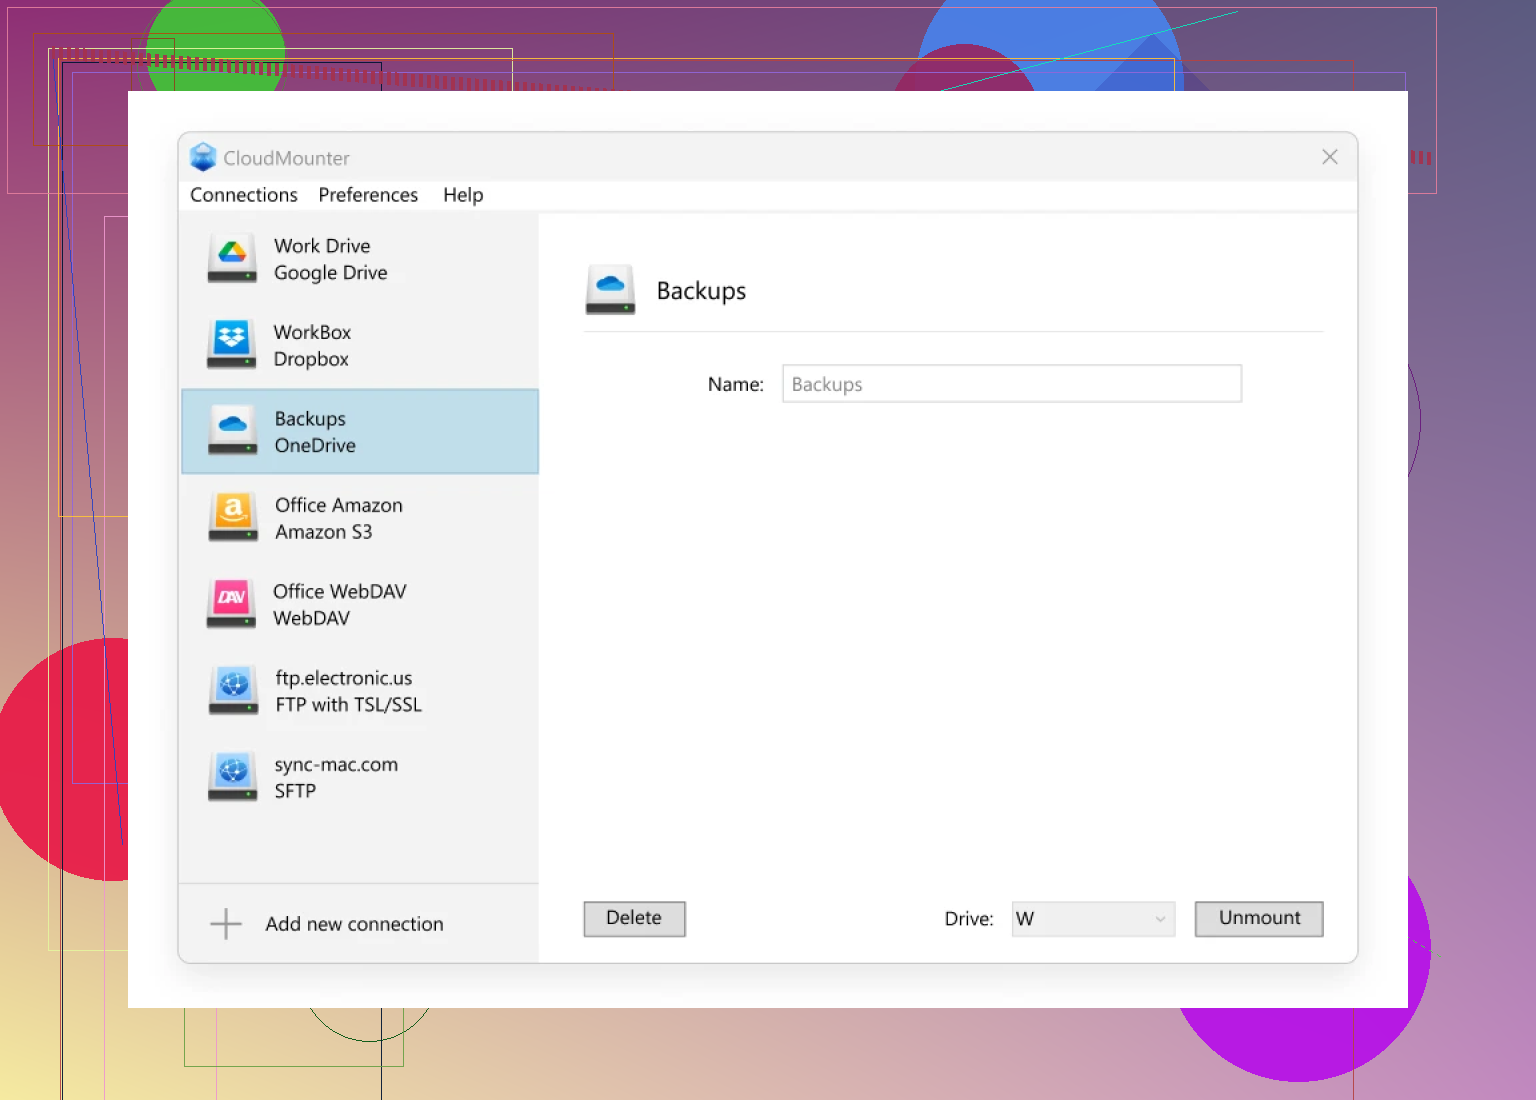Click the Name input field containing Backups
The height and width of the screenshot is (1100, 1536).
[1012, 384]
